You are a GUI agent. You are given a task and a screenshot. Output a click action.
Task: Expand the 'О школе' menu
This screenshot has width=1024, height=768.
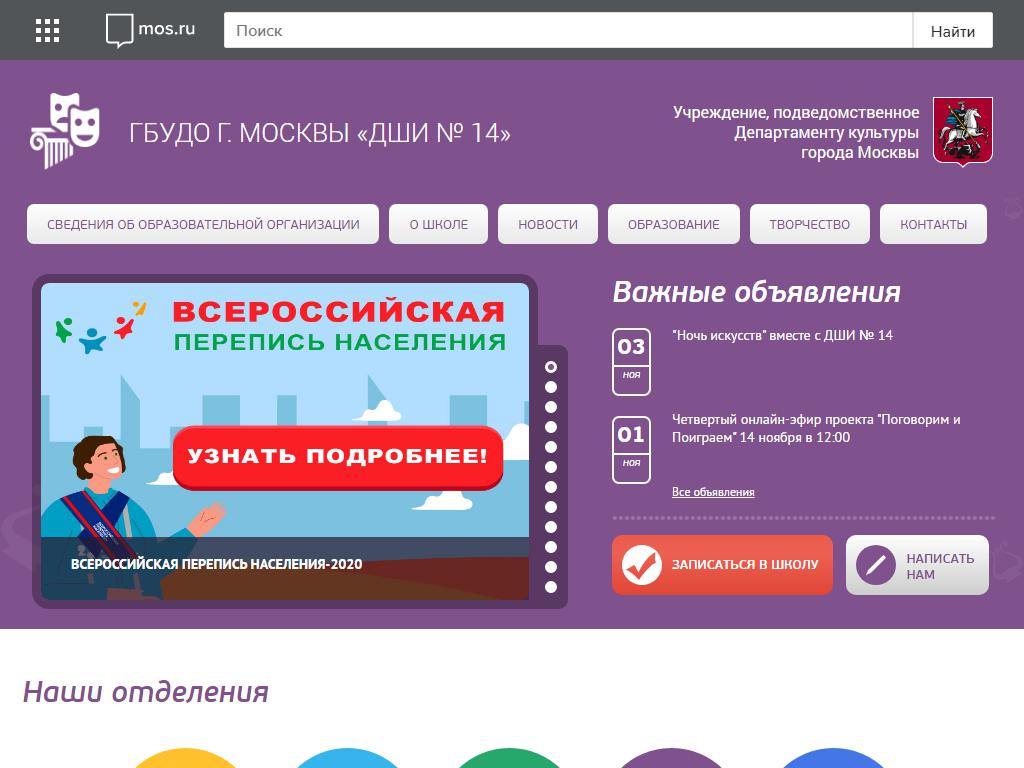(438, 224)
